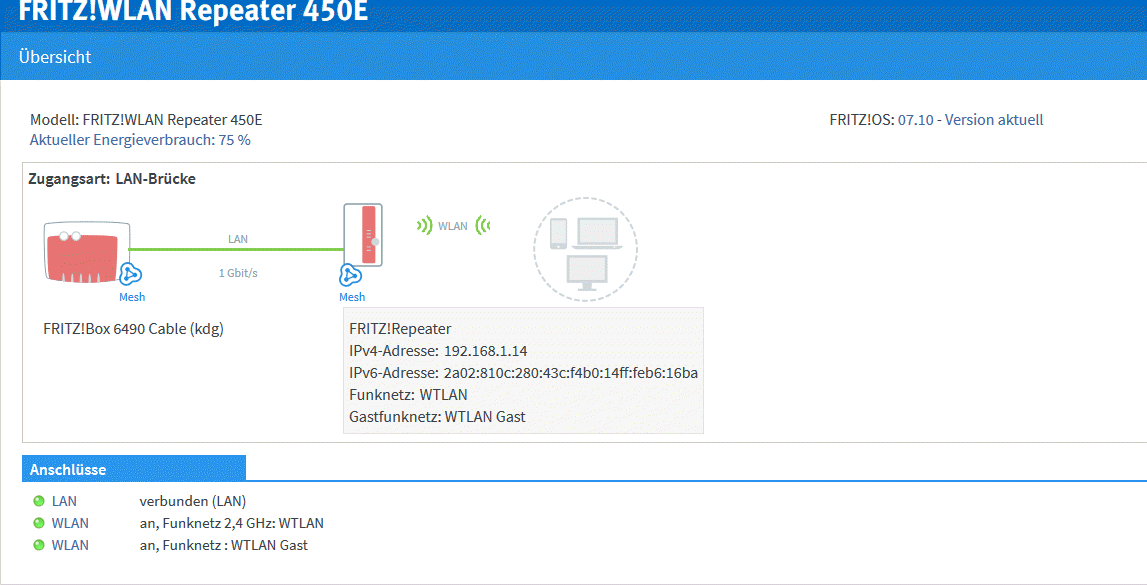Click the Mesh label below the repeater

pyautogui.click(x=352, y=297)
